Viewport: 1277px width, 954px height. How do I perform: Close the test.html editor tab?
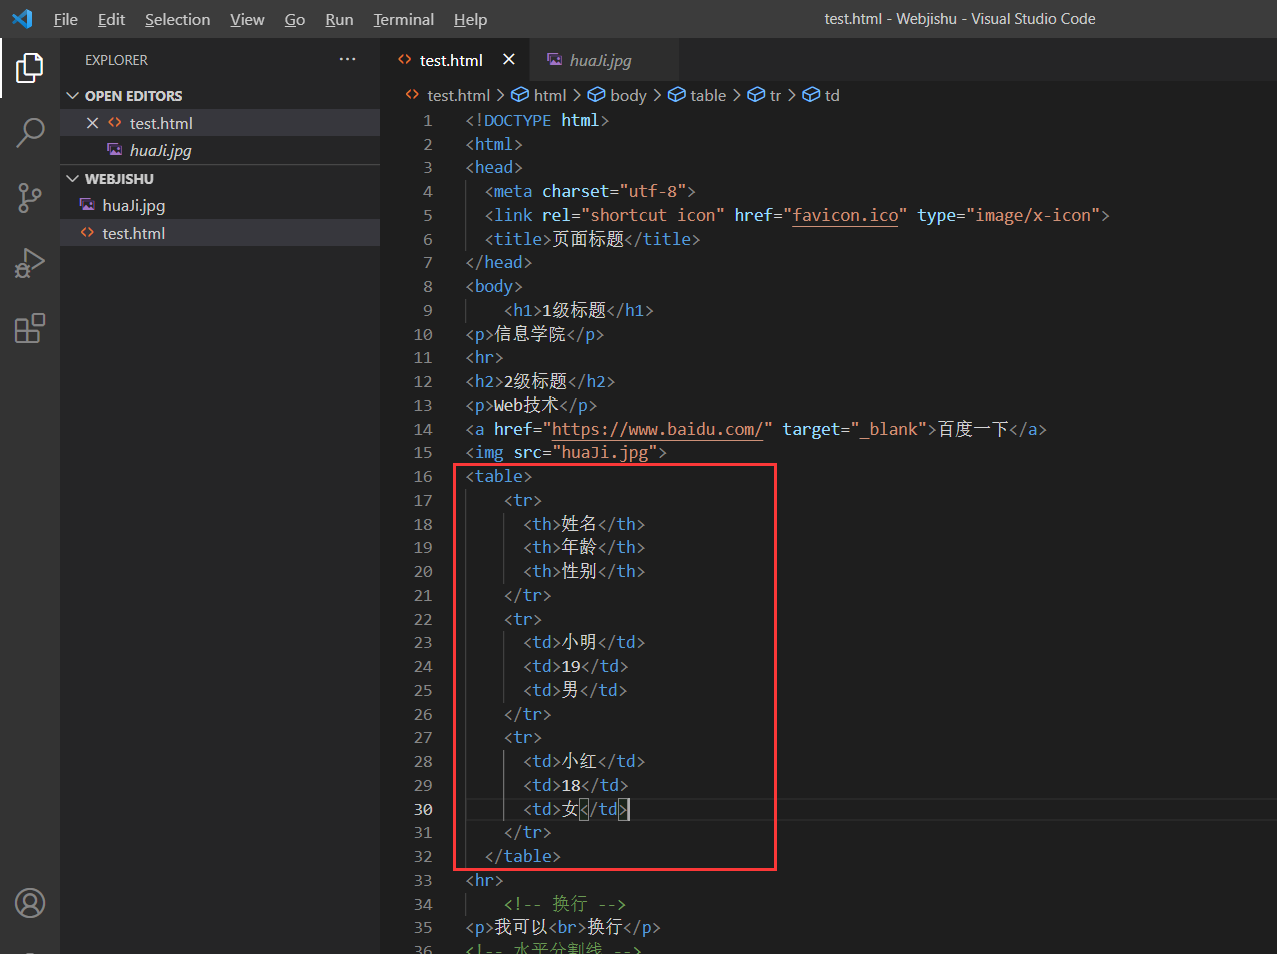[509, 60]
